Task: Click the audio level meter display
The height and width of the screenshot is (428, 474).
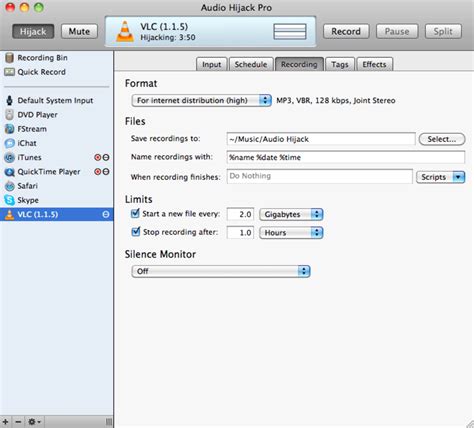Action: coord(290,32)
